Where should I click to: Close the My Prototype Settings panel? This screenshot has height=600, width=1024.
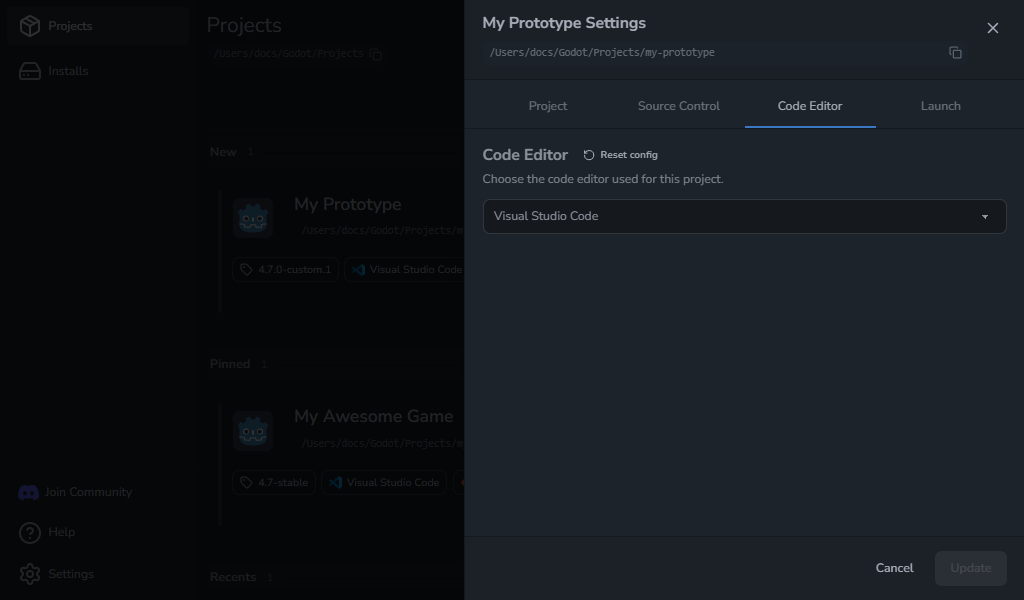click(x=992, y=28)
